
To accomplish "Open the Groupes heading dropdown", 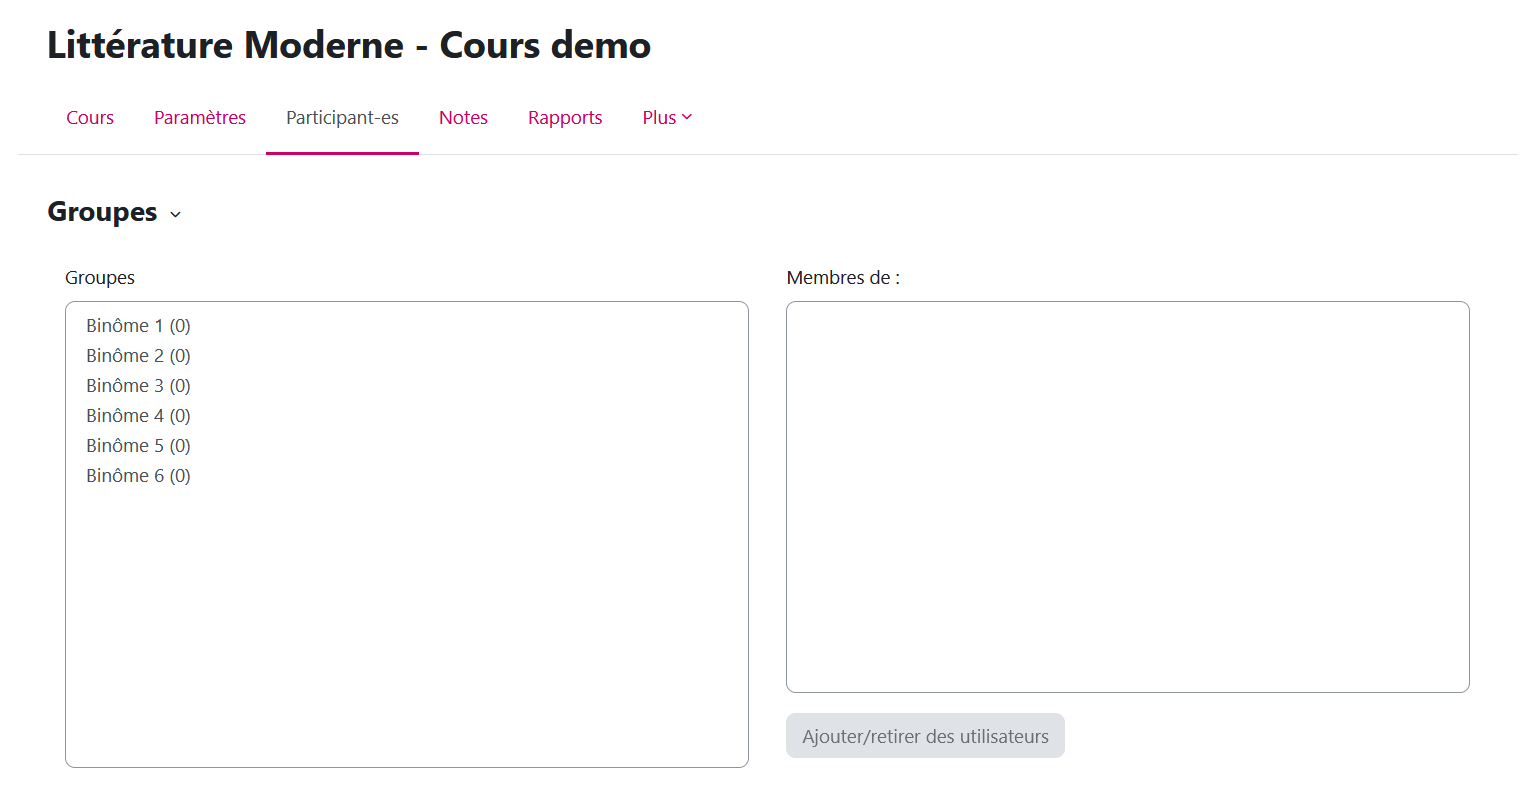I will (x=103, y=212).
